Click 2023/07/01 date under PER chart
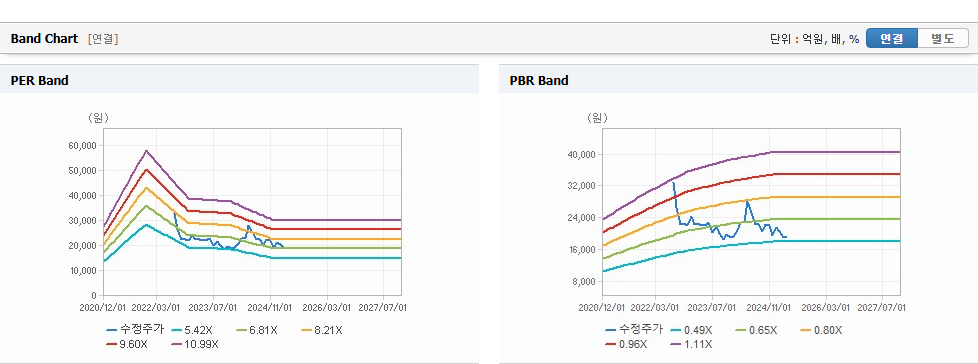This screenshot has width=978, height=364. click(x=213, y=308)
